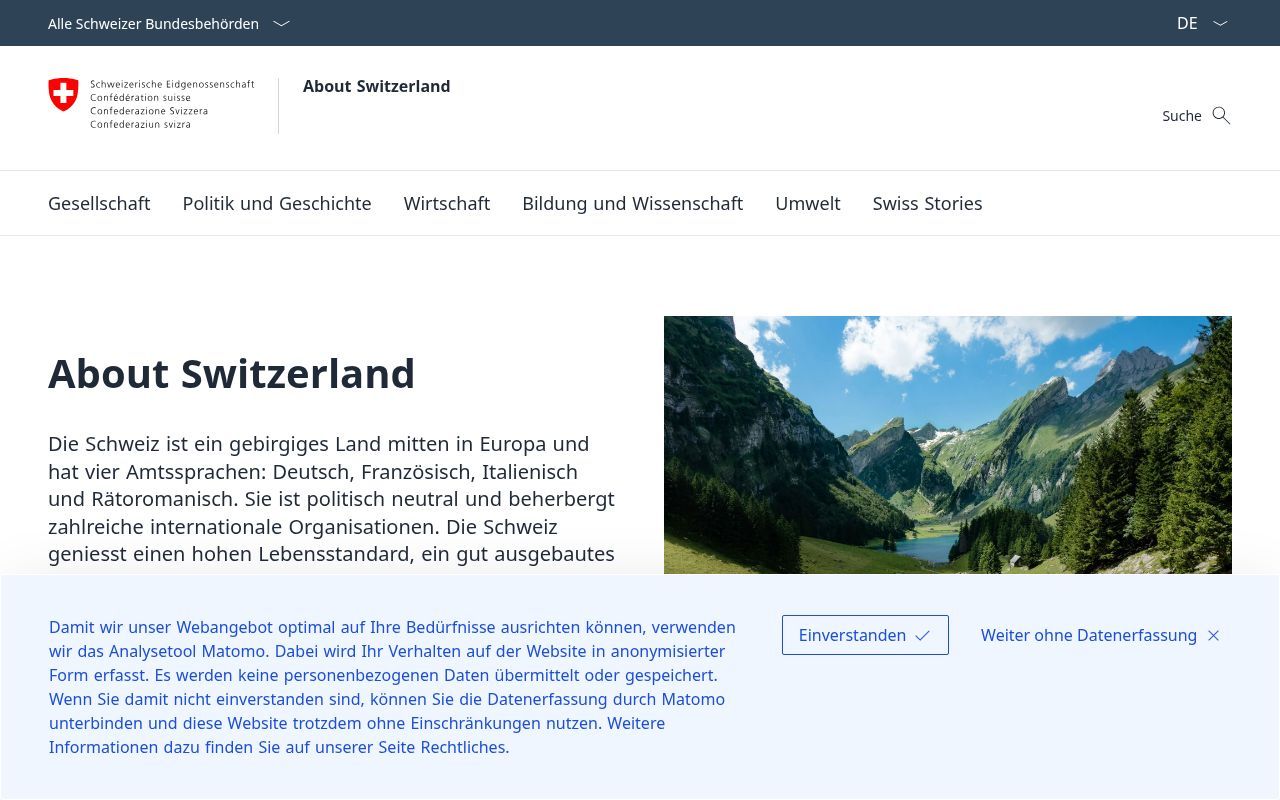
Task: Click the Schweizerische Eidgenossenschaft wordmark
Action: coord(171,104)
